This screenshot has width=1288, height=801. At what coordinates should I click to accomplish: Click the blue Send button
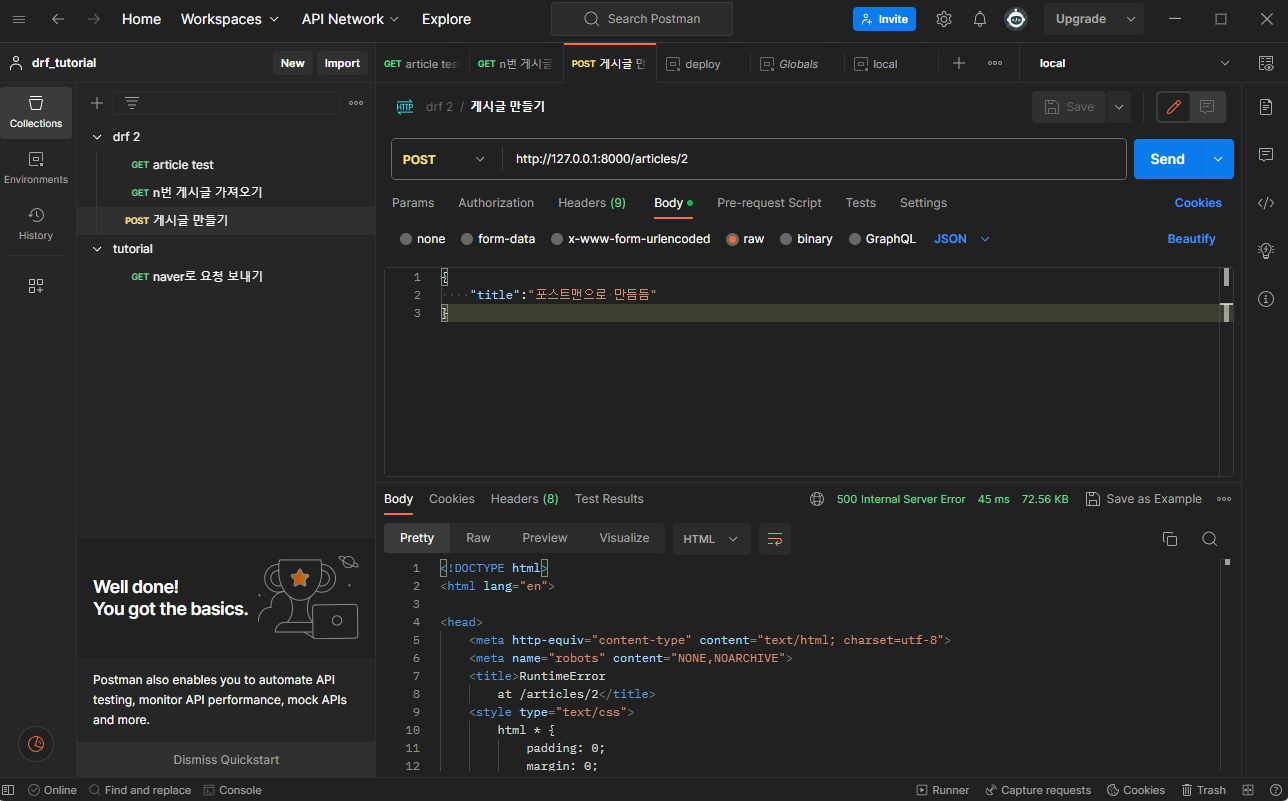coord(1167,159)
